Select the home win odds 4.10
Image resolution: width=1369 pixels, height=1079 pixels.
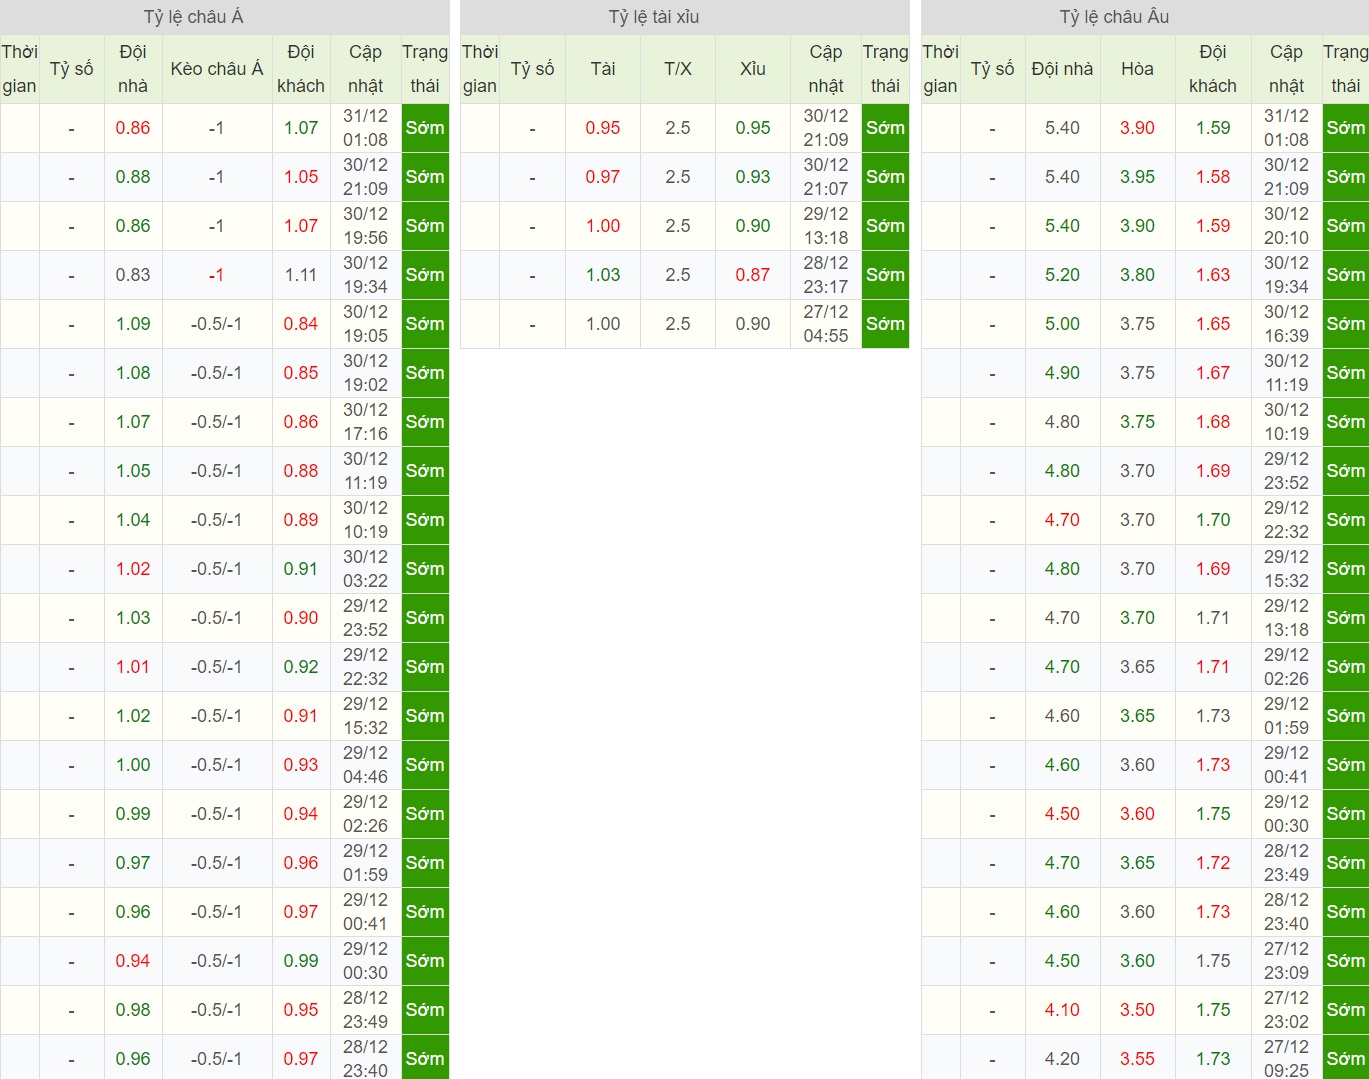pyautogui.click(x=1062, y=1010)
